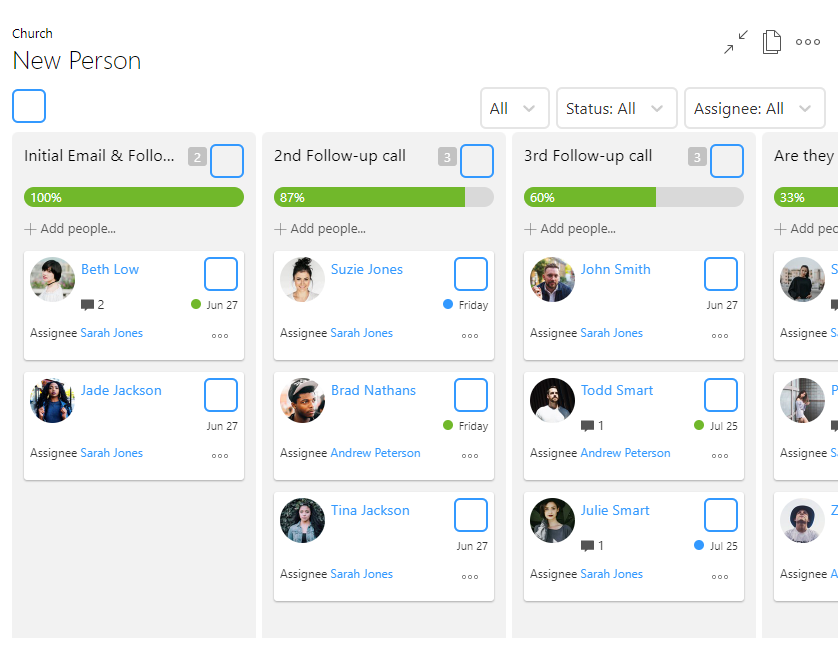Click the blue status dot on Suzie Jones card

[448, 304]
